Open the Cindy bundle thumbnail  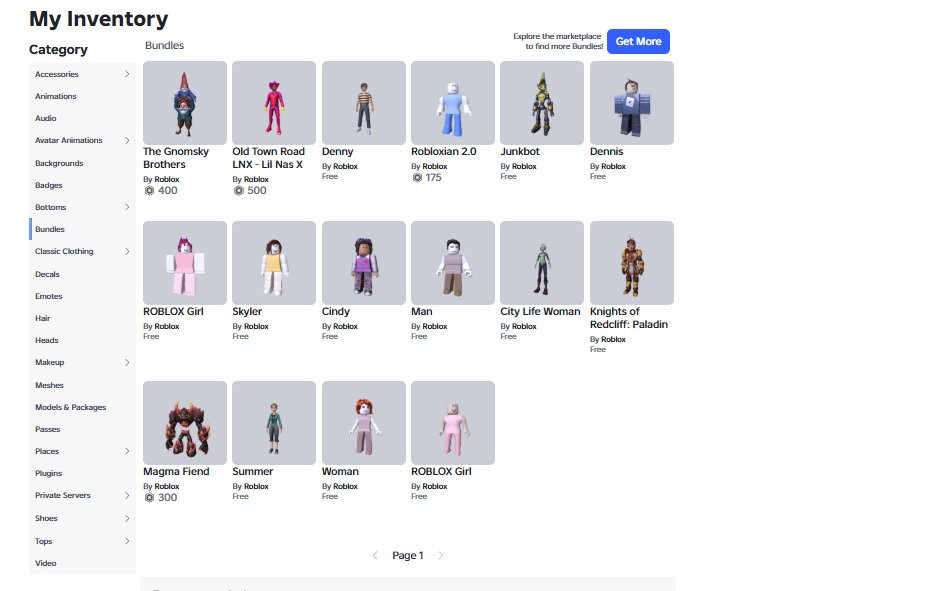(363, 262)
